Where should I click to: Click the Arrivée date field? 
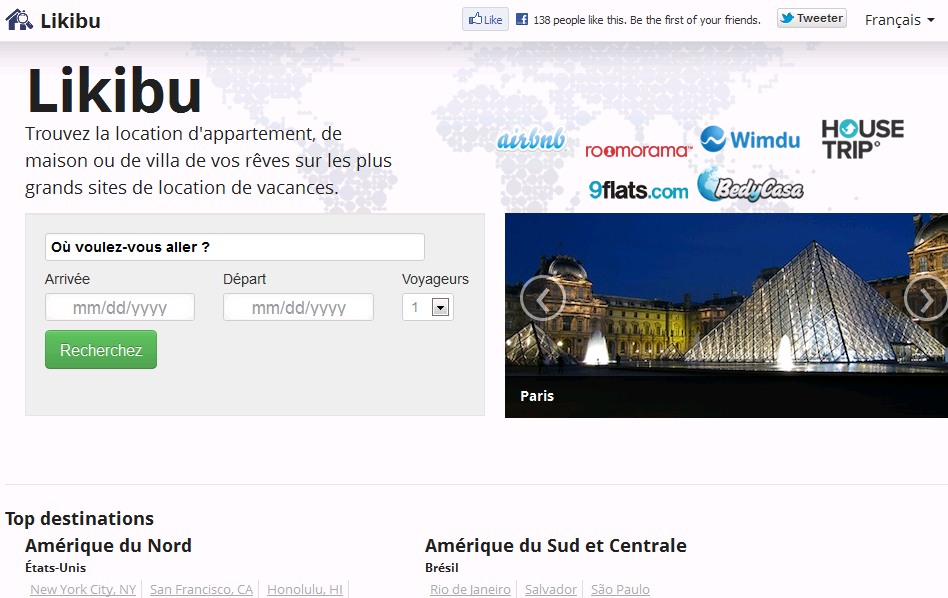pos(120,307)
